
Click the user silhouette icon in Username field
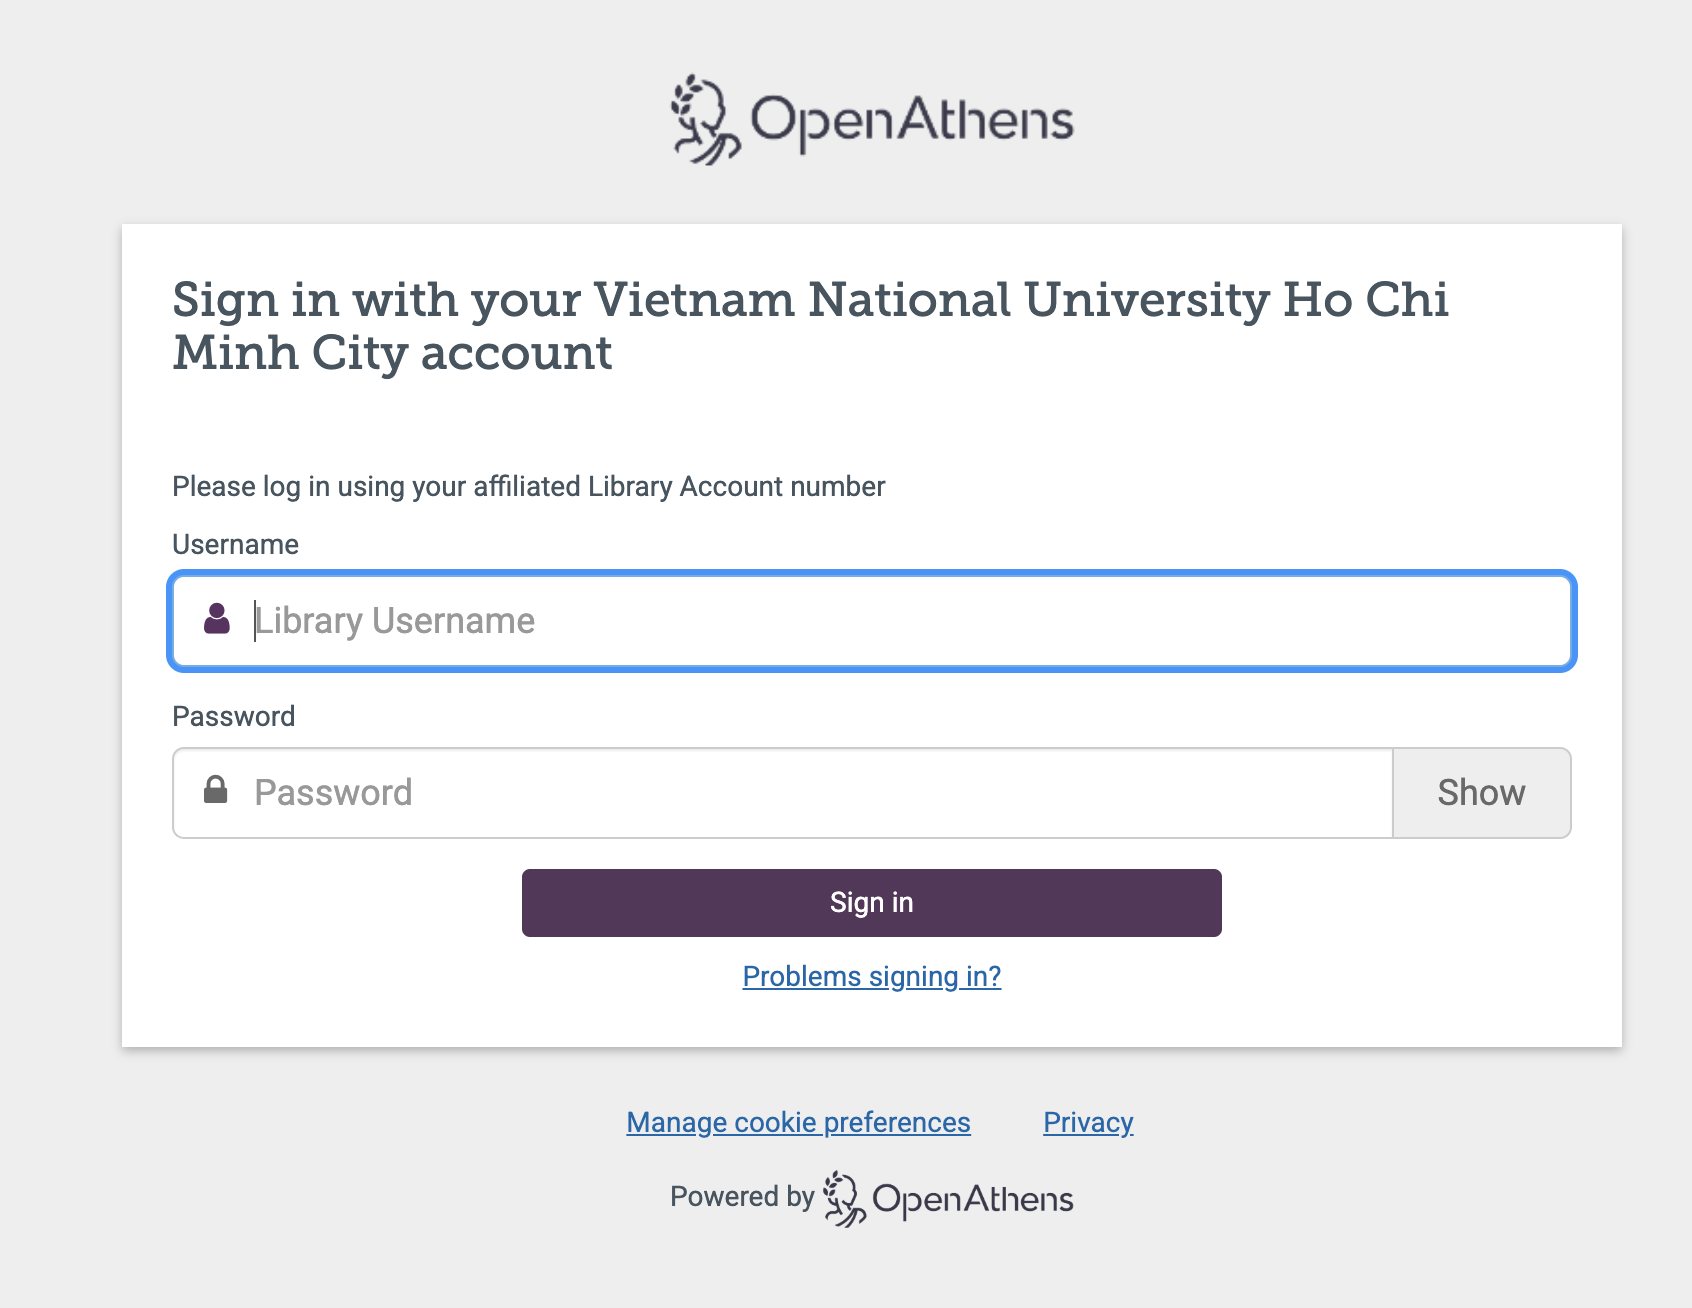click(217, 619)
